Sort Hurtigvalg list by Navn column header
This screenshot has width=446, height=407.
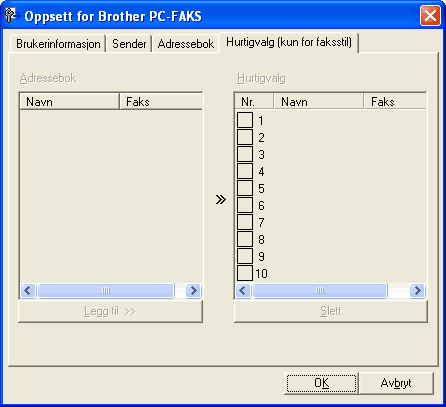pyautogui.click(x=318, y=102)
